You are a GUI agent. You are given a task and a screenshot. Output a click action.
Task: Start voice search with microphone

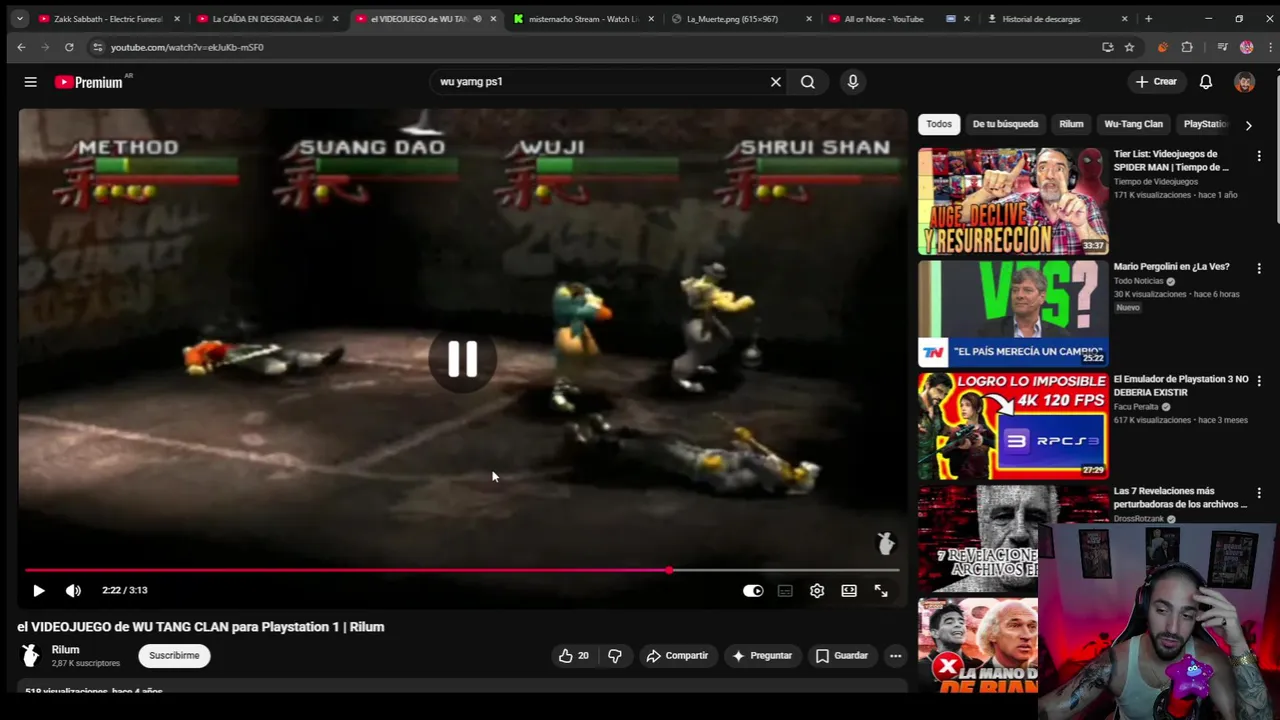(853, 82)
